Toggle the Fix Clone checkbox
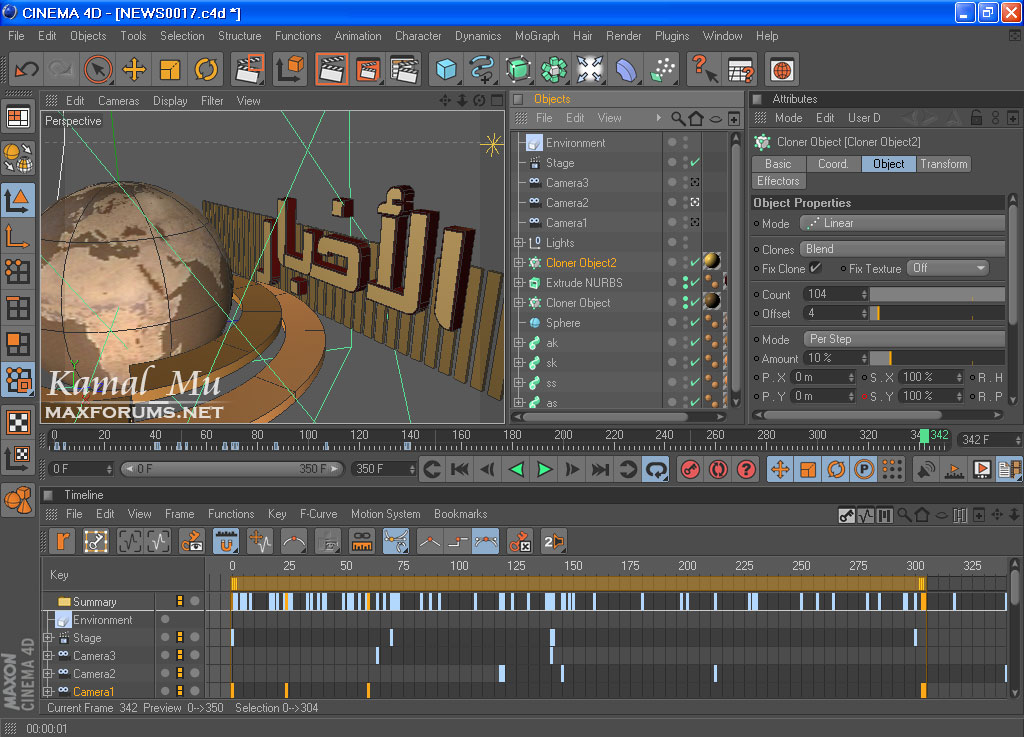 816,268
